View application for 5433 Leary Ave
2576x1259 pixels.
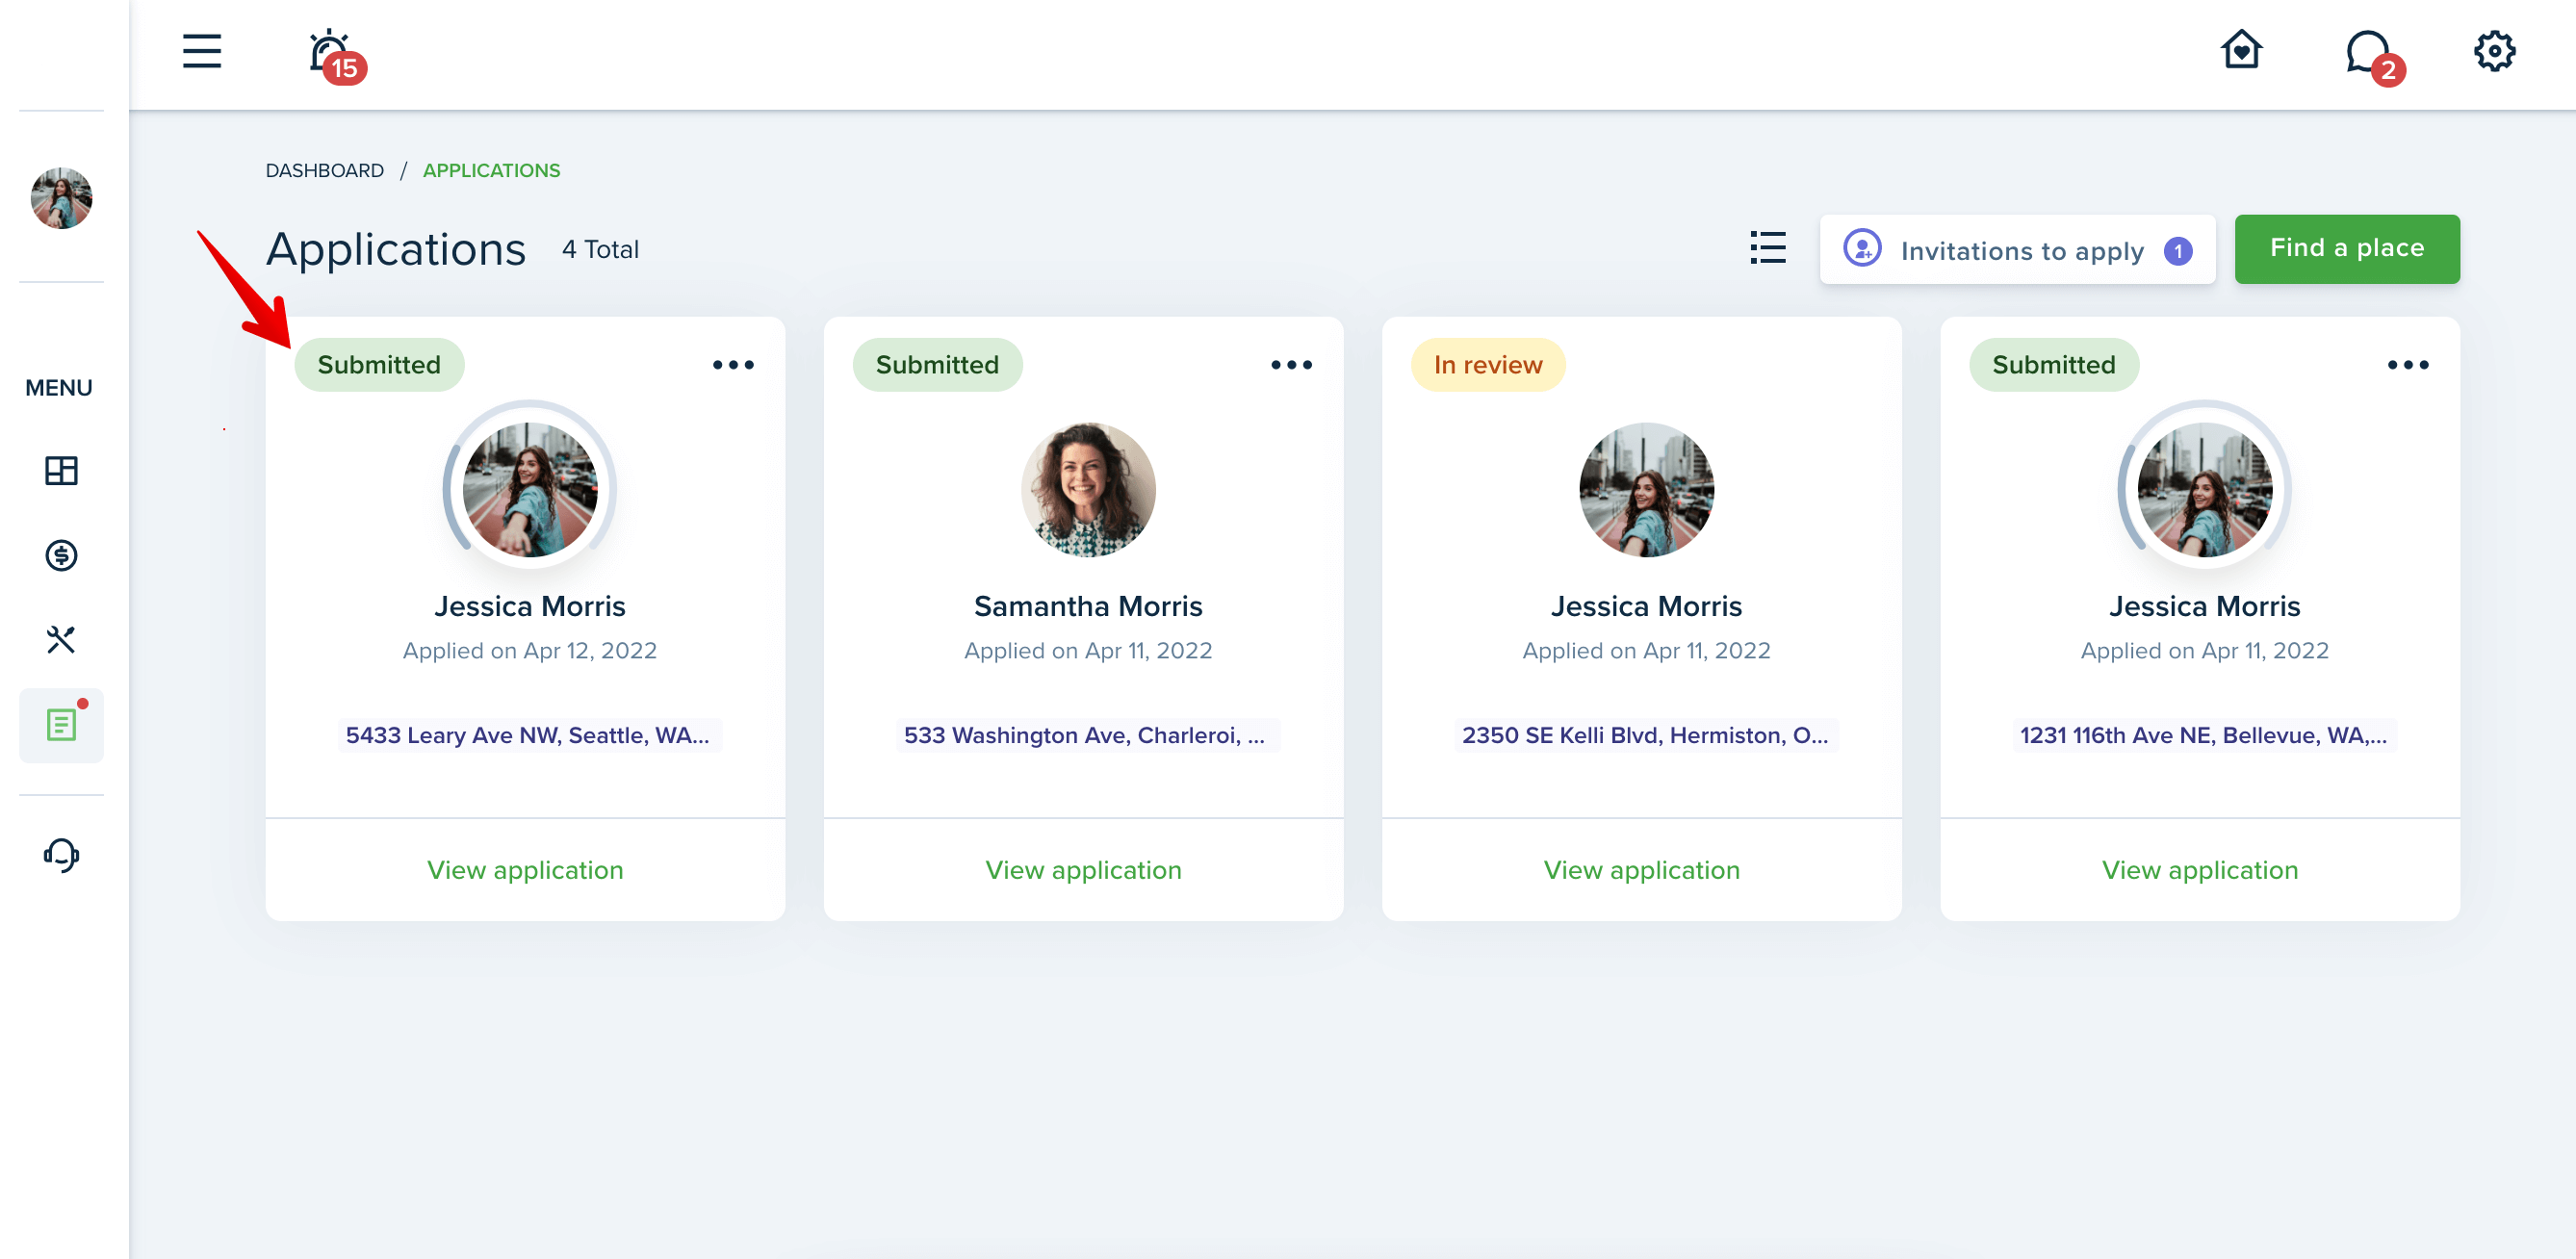[x=525, y=870]
